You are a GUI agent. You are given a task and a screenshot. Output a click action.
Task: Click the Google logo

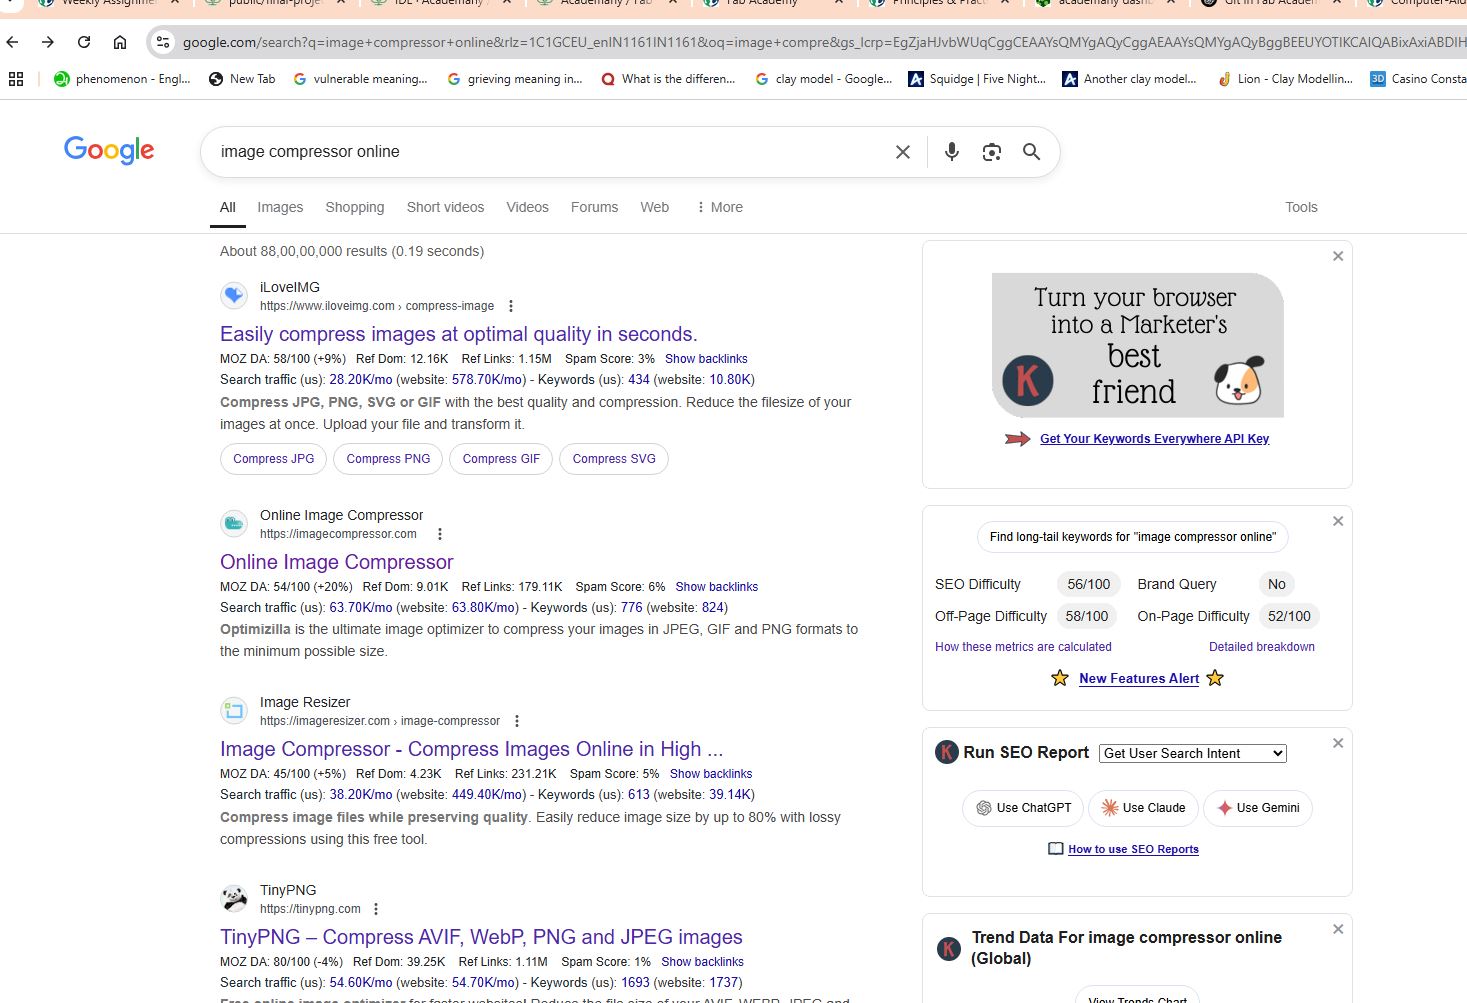[x=109, y=150]
